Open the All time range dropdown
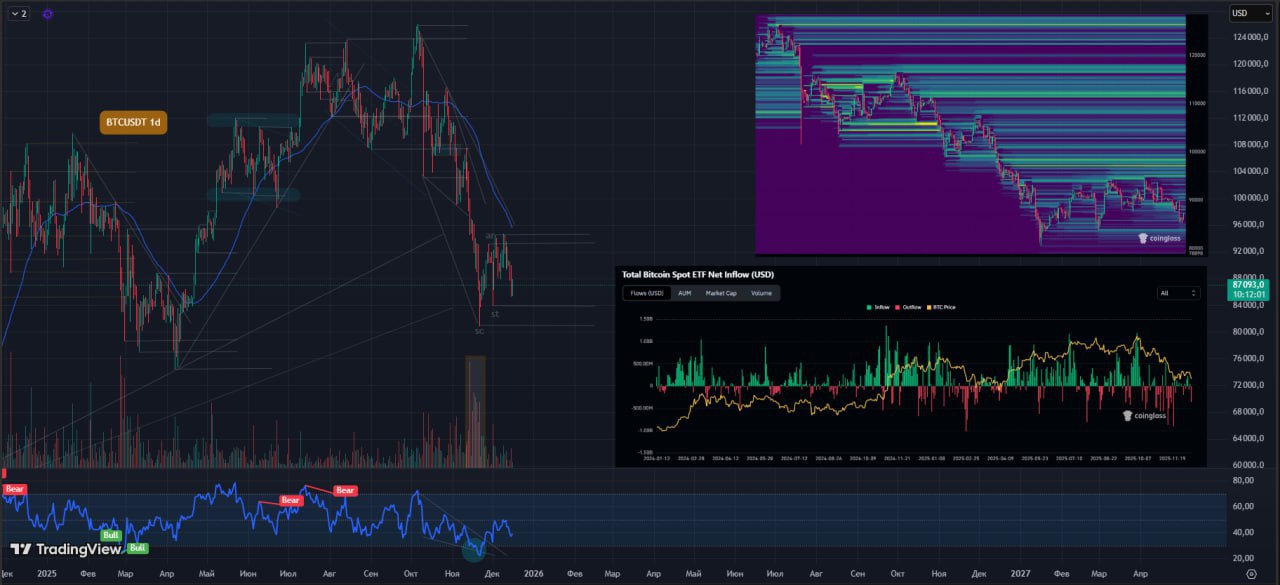Screen dimensions: 1280x585 [x=1177, y=293]
